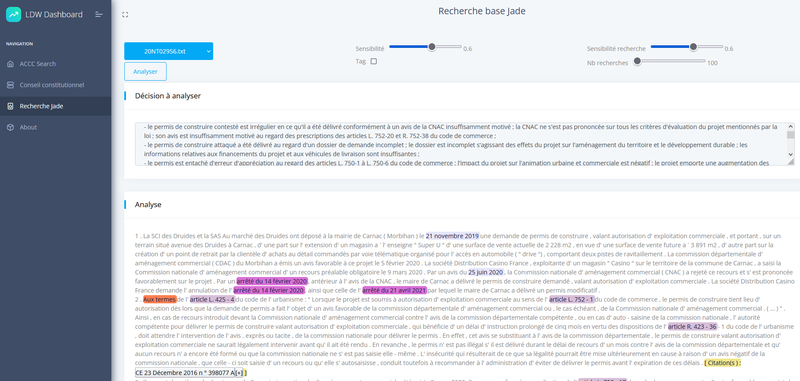Image resolution: width=800 pixels, height=381 pixels.
Task: Click the LDW Dashboard logo icon
Action: point(13,15)
